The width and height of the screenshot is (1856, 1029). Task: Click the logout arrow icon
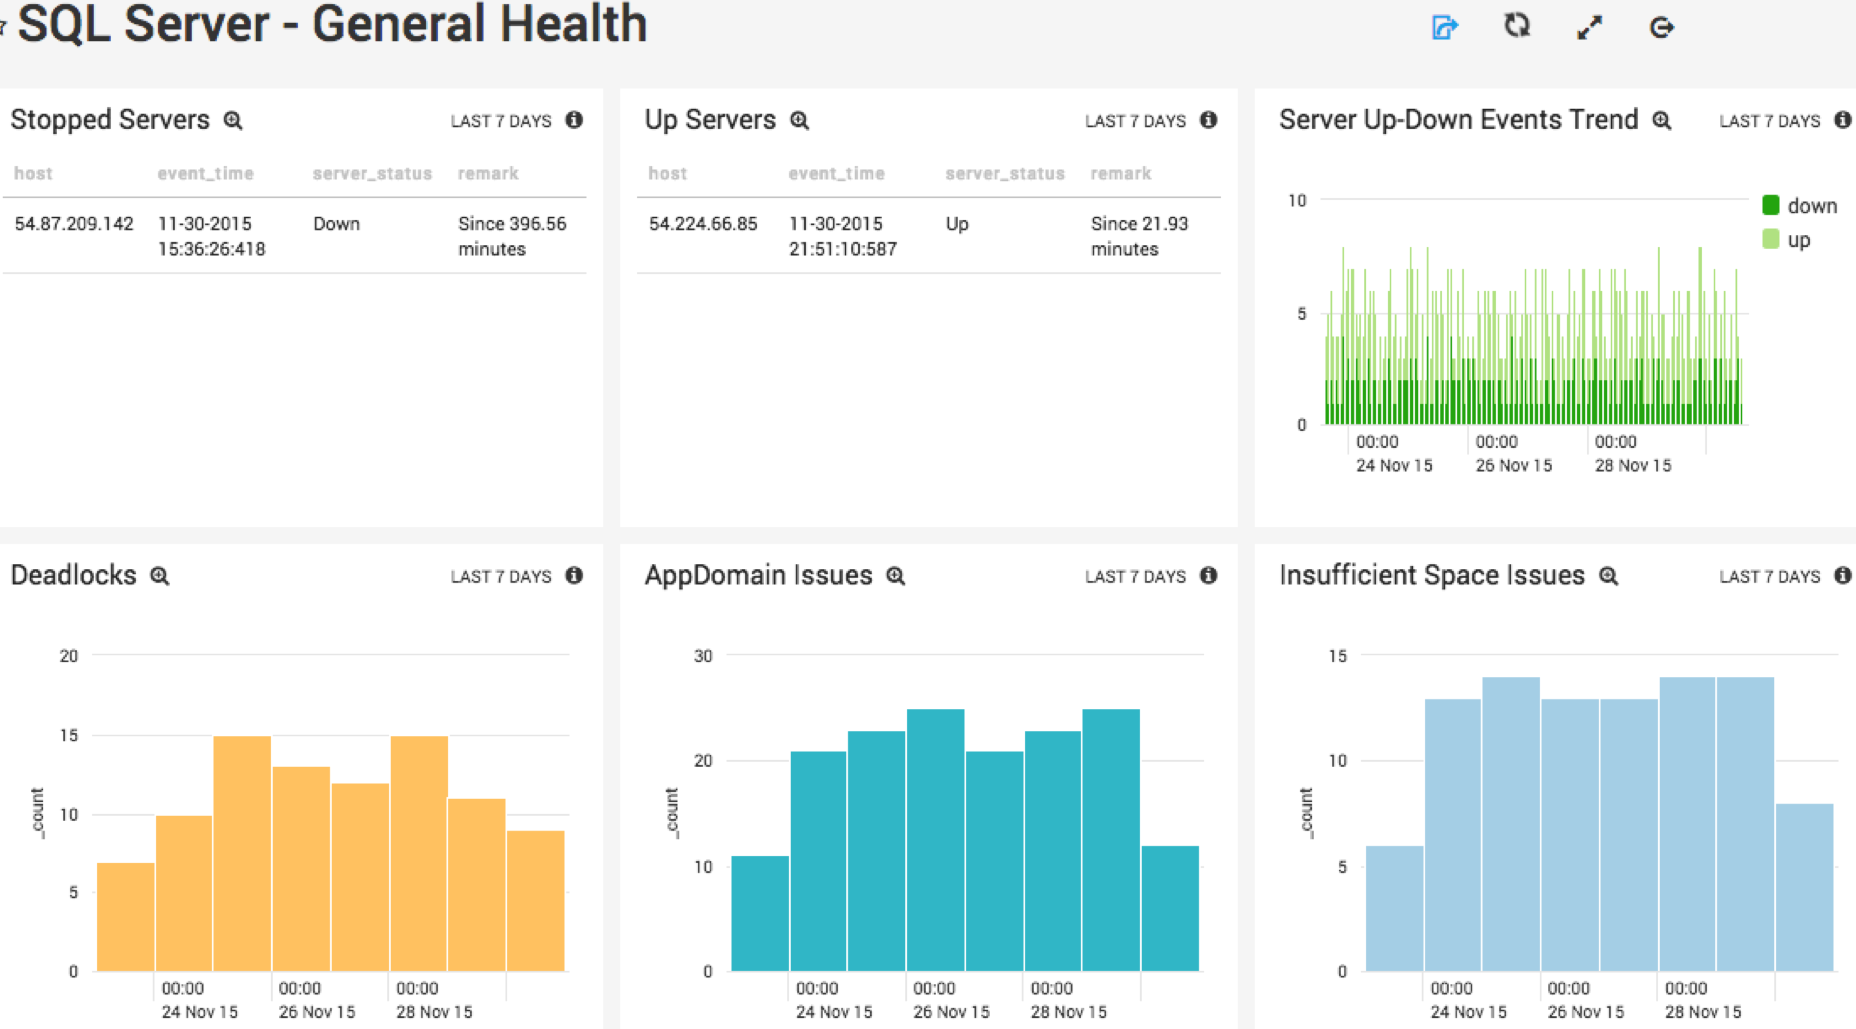[x=1661, y=27]
